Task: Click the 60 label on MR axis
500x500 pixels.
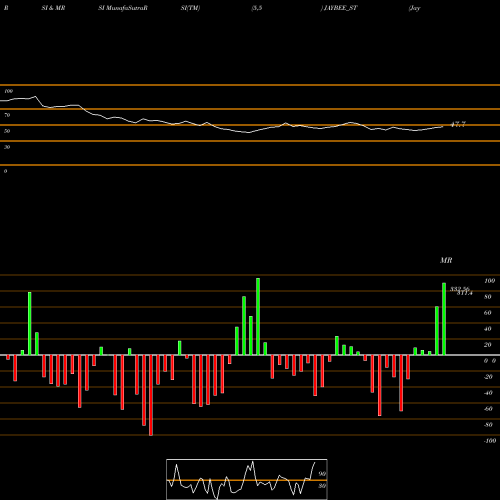Action: tap(488, 313)
